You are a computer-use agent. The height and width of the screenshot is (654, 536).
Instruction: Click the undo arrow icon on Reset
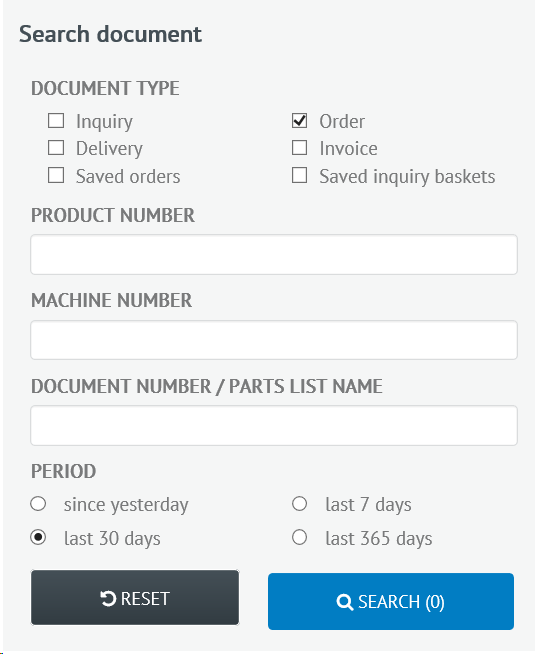tap(108, 599)
